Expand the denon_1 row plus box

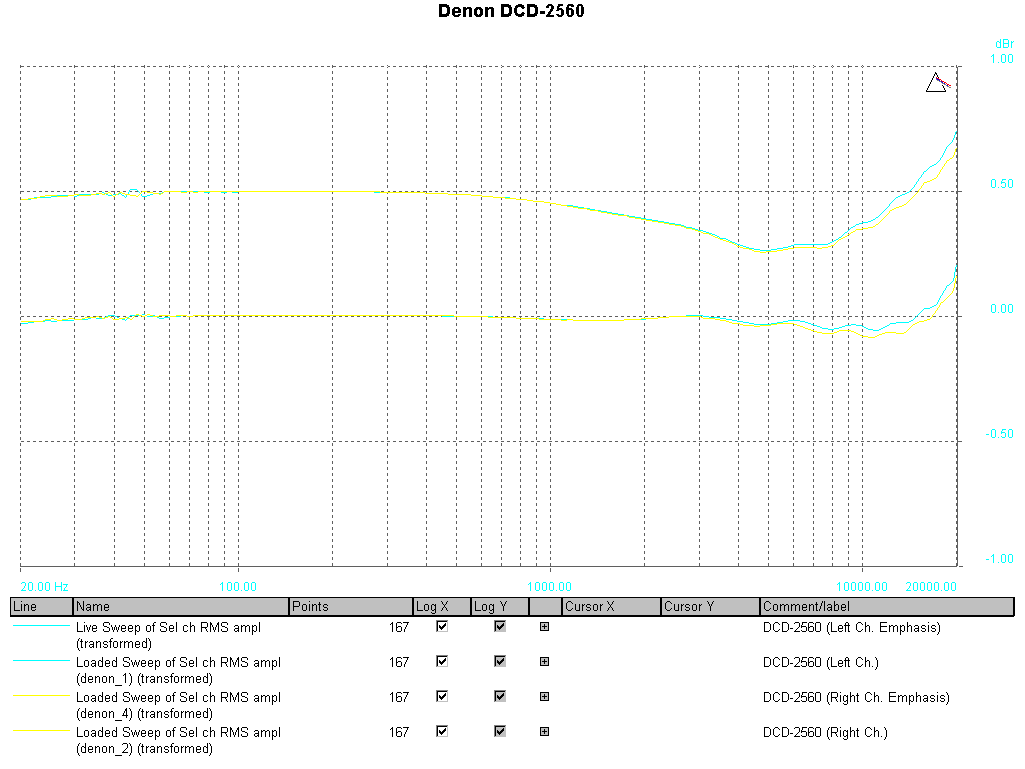(x=545, y=661)
